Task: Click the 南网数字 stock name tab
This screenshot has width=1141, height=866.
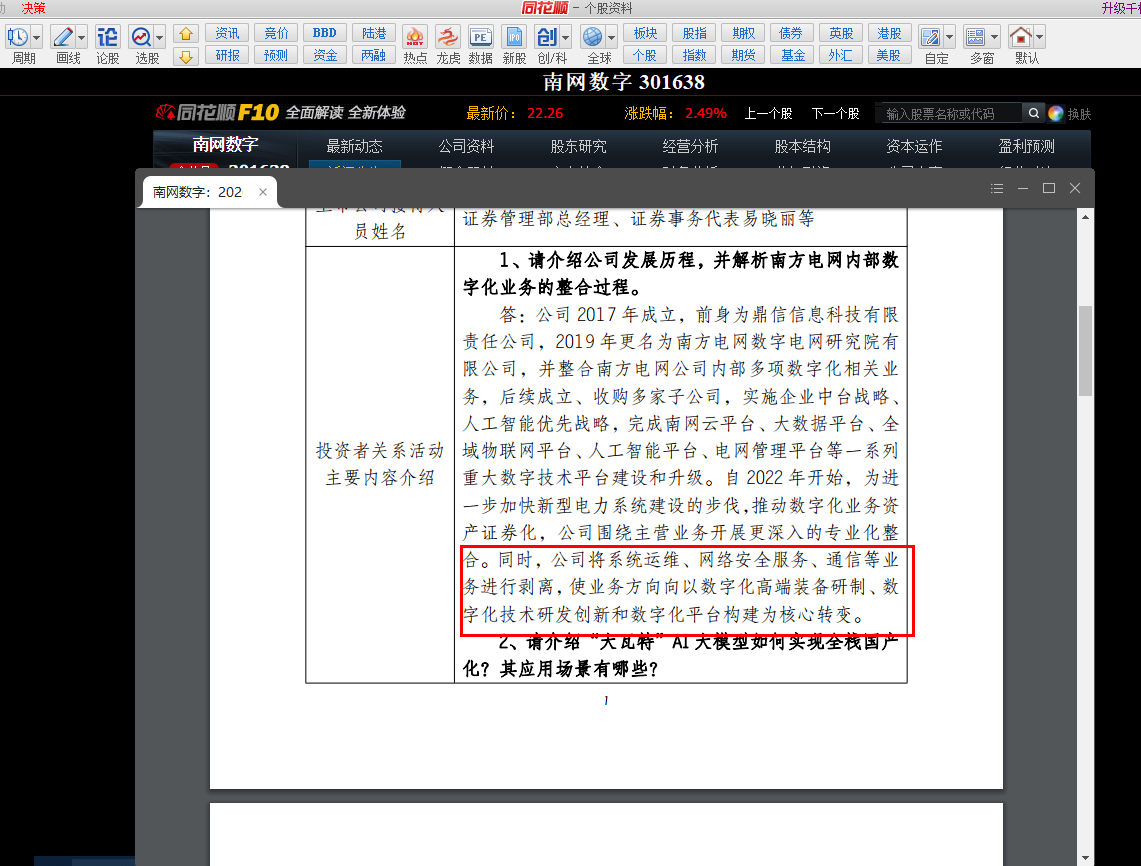Action: pyautogui.click(x=226, y=145)
